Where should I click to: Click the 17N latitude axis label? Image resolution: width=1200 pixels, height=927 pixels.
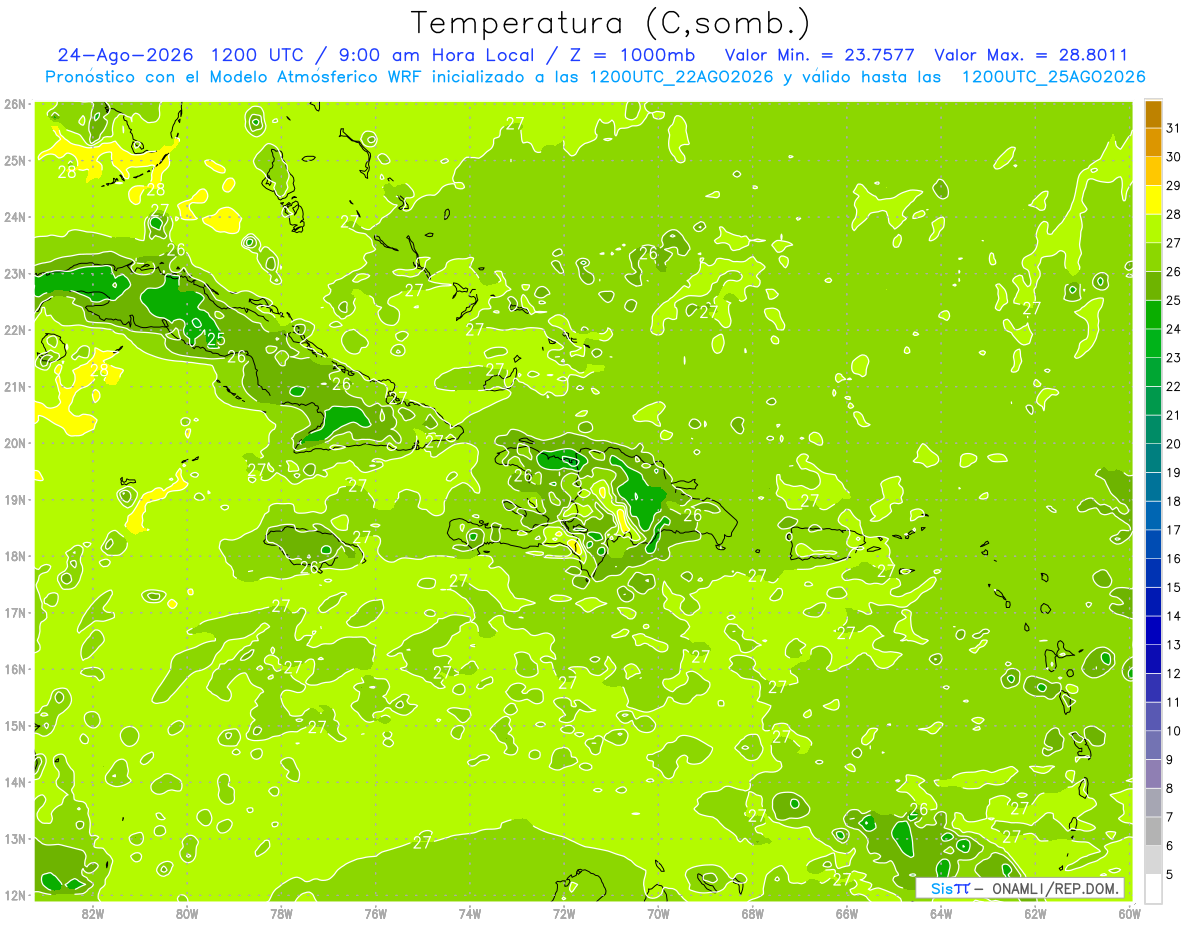[15, 612]
